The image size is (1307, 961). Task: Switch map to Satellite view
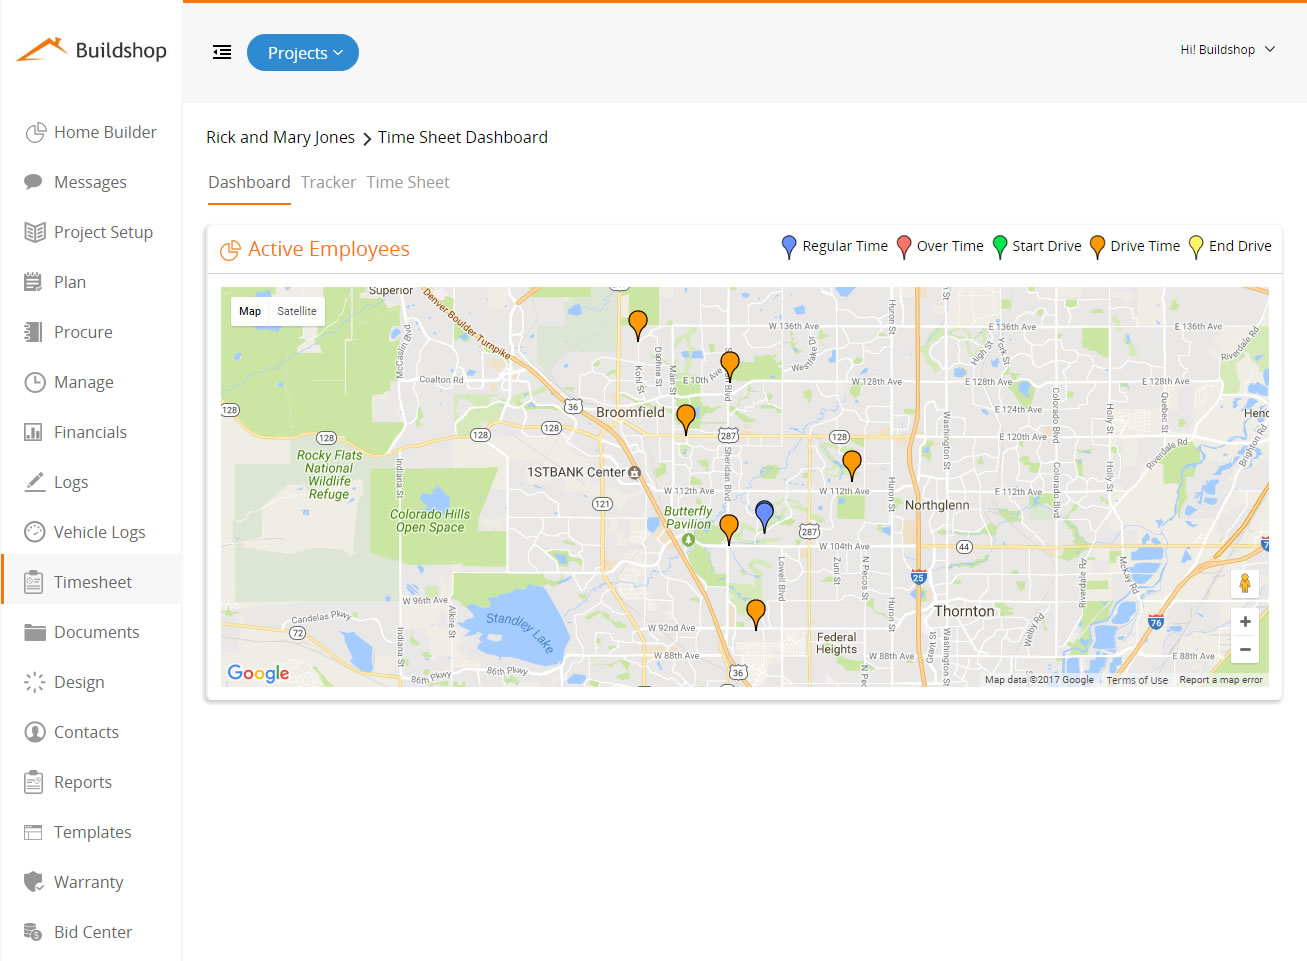(x=297, y=311)
